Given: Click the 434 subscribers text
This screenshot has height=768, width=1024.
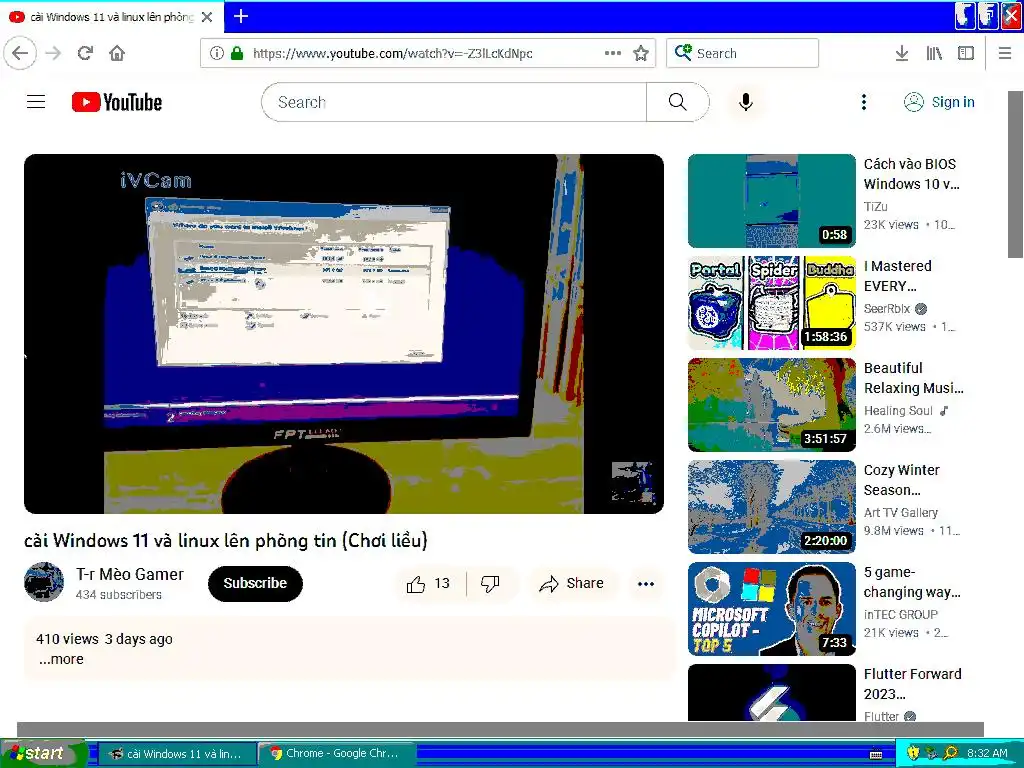Looking at the screenshot, I should tap(118, 594).
